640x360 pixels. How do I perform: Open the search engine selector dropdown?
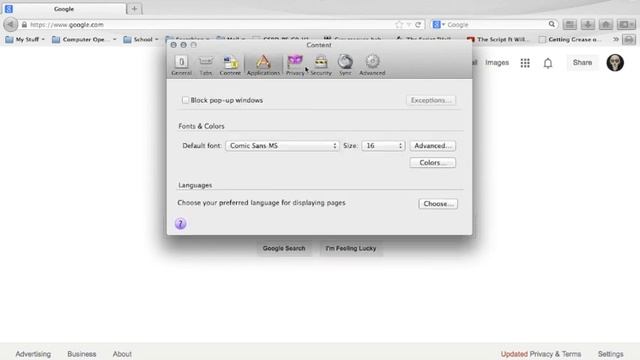click(438, 24)
